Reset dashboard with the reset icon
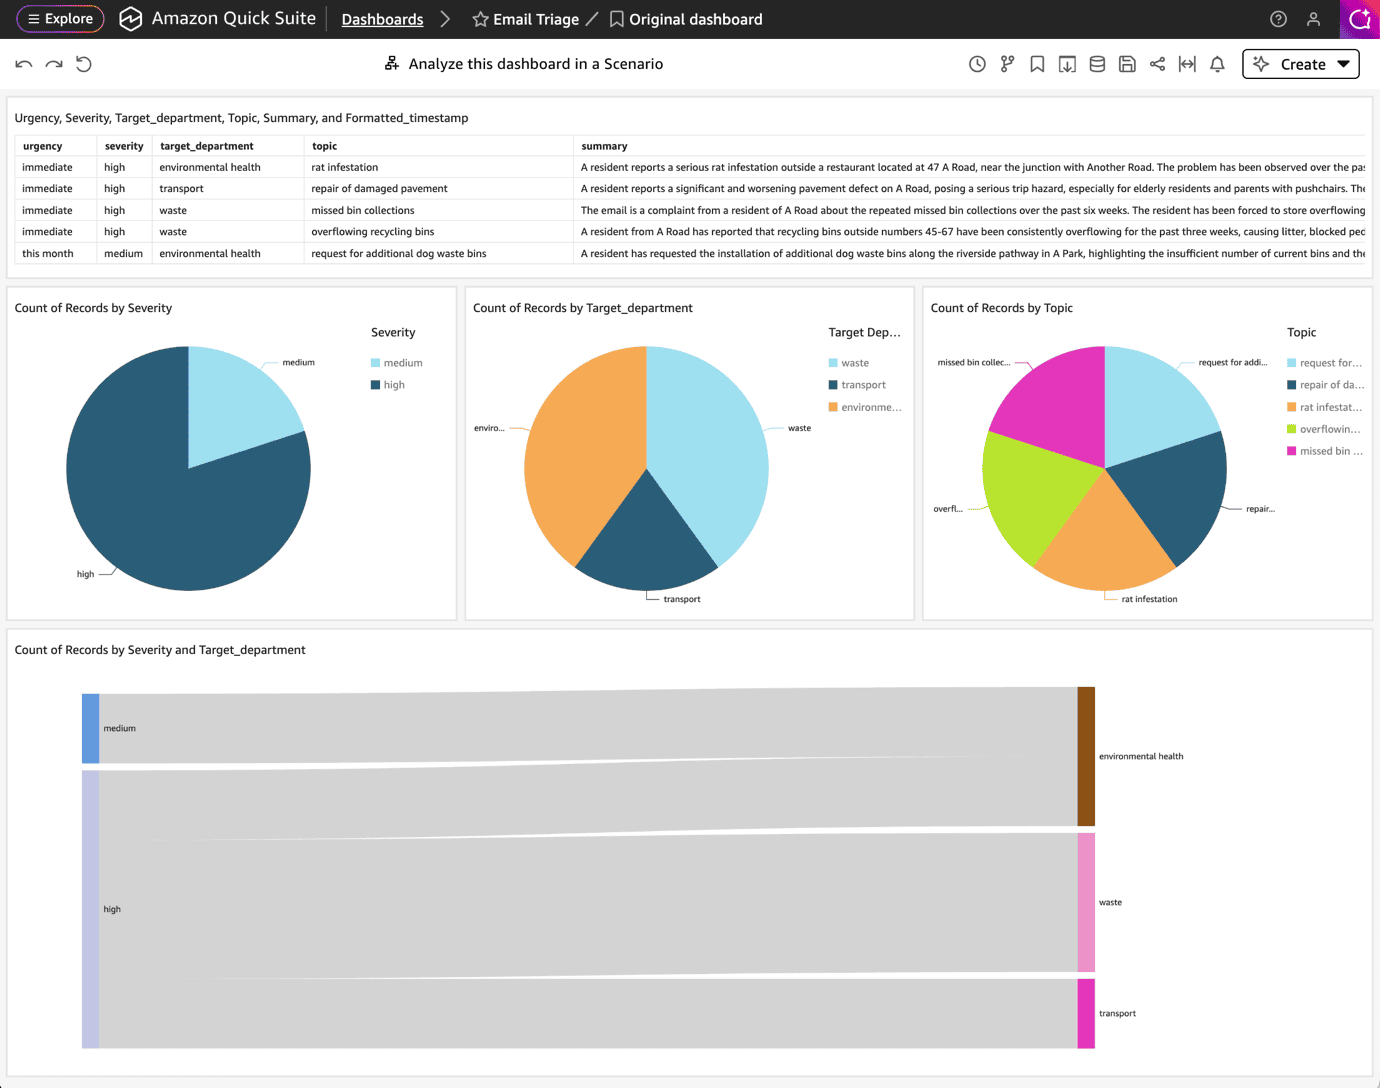The width and height of the screenshot is (1380, 1088). pyautogui.click(x=84, y=64)
